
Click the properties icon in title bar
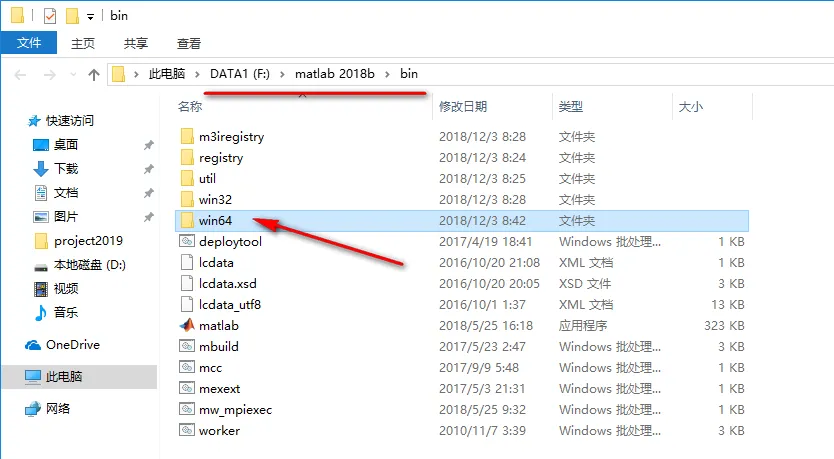point(50,16)
